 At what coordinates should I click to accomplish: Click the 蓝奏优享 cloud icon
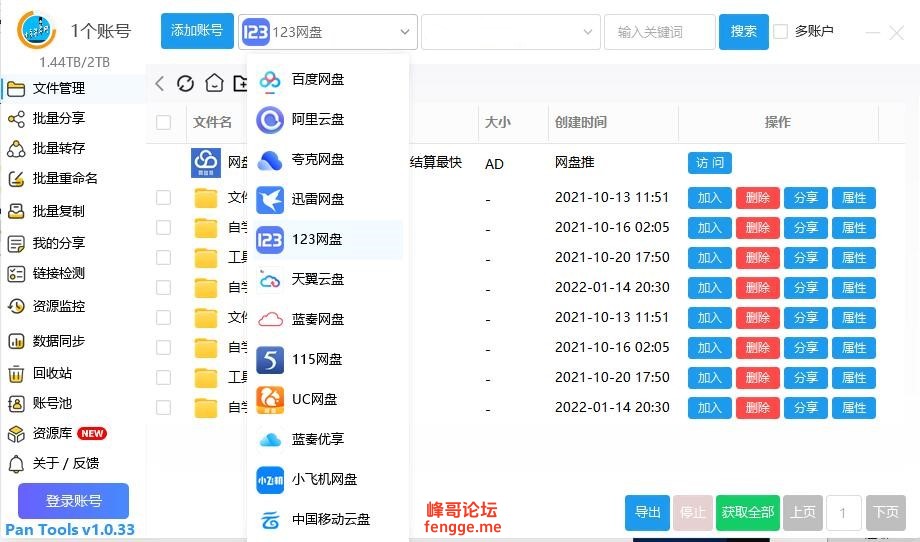[x=270, y=439]
